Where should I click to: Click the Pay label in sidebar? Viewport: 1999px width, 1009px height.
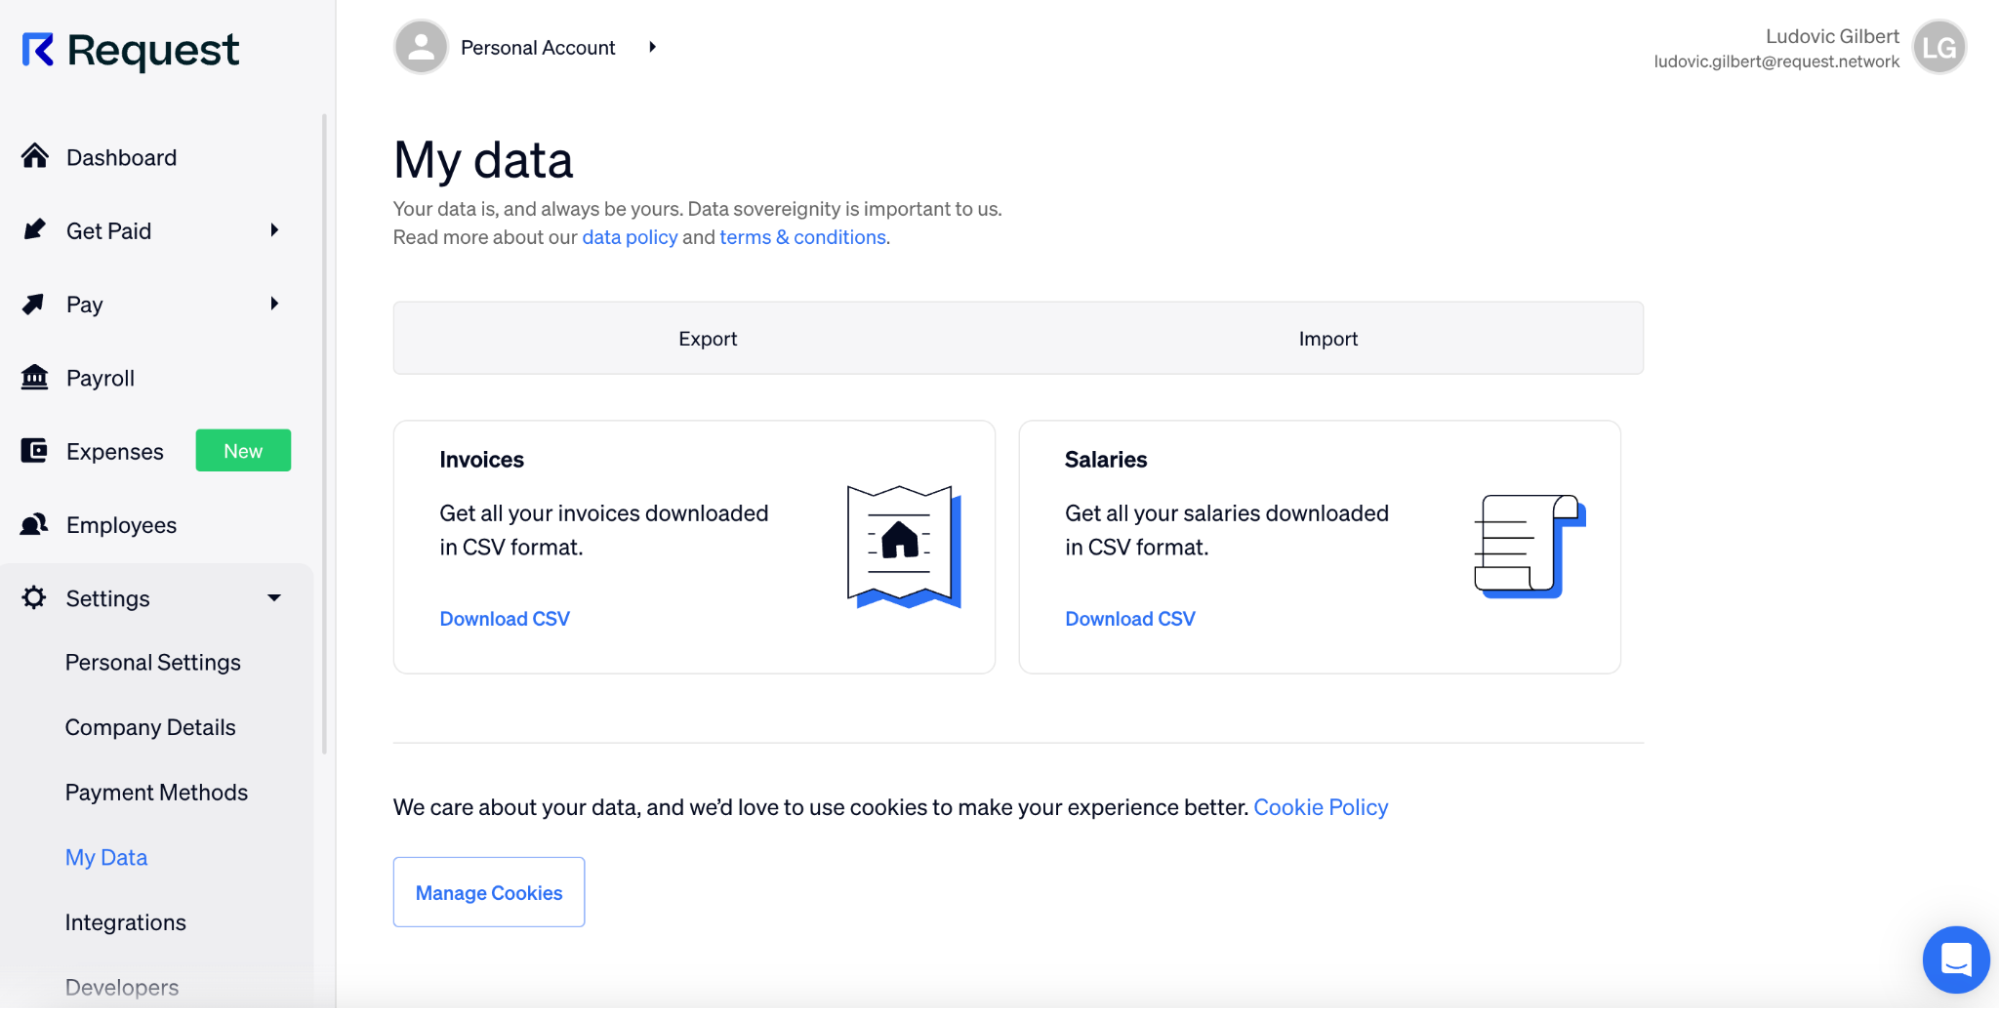[84, 305]
